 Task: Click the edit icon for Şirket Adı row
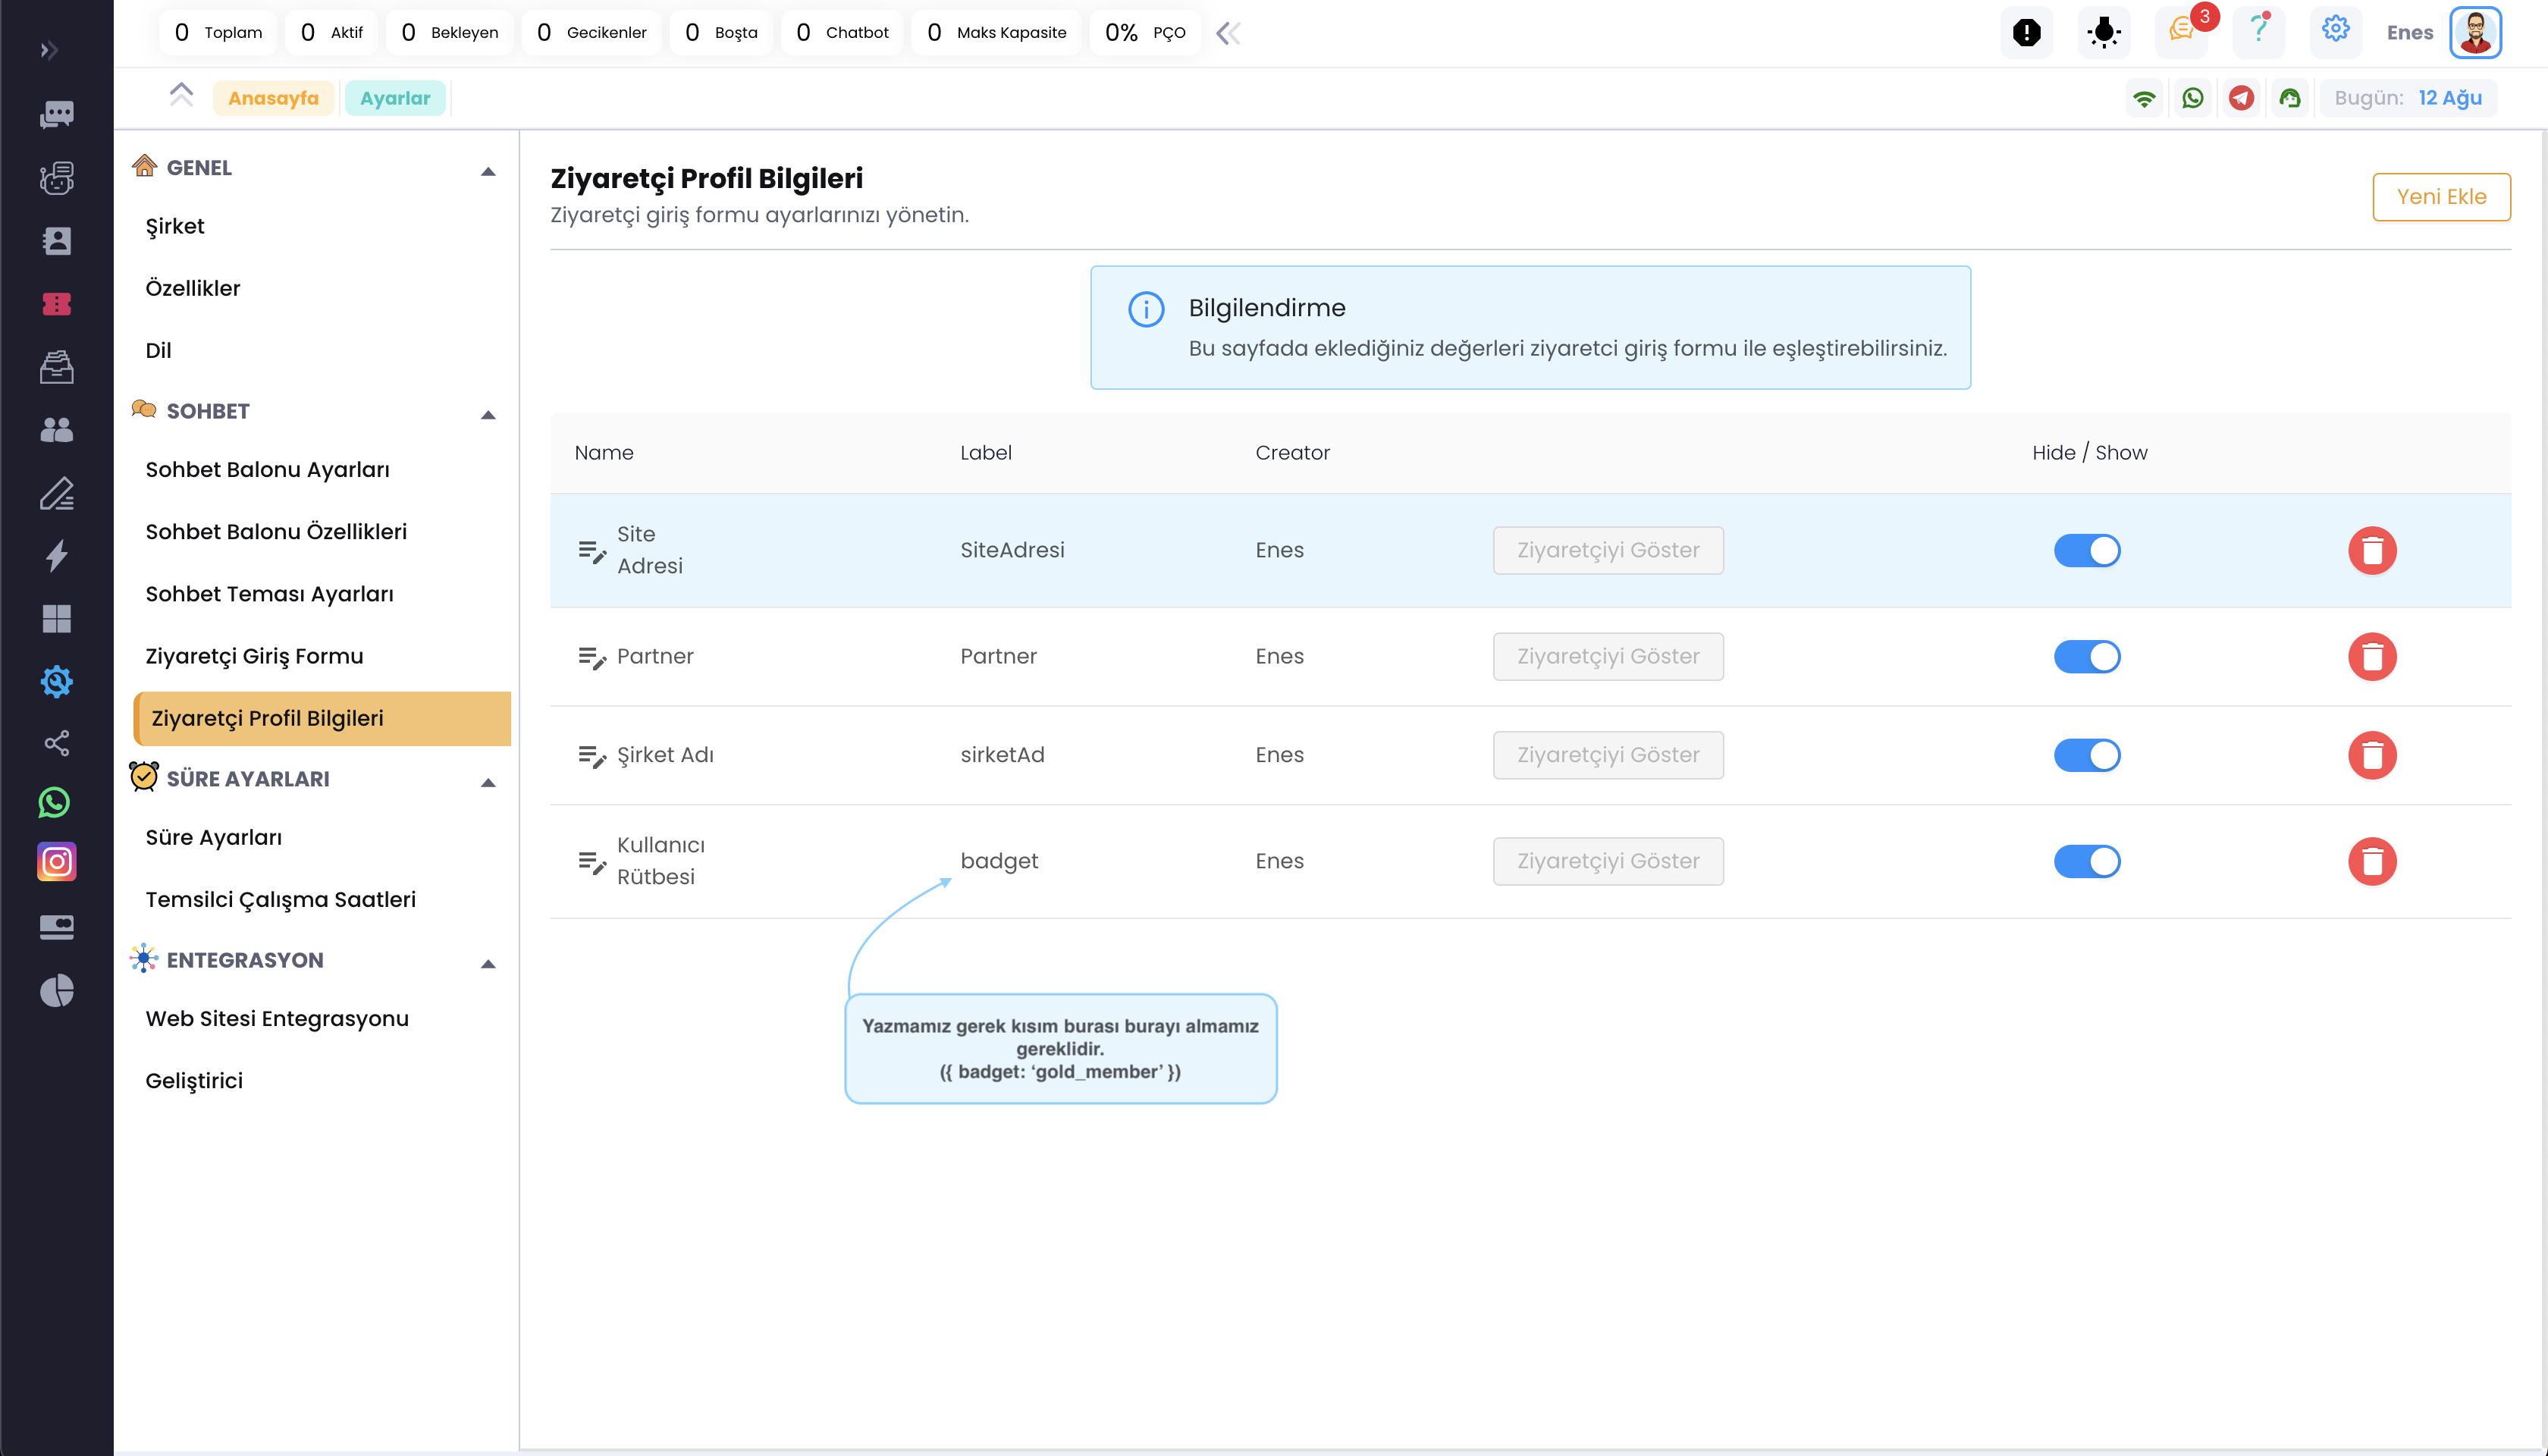(591, 756)
